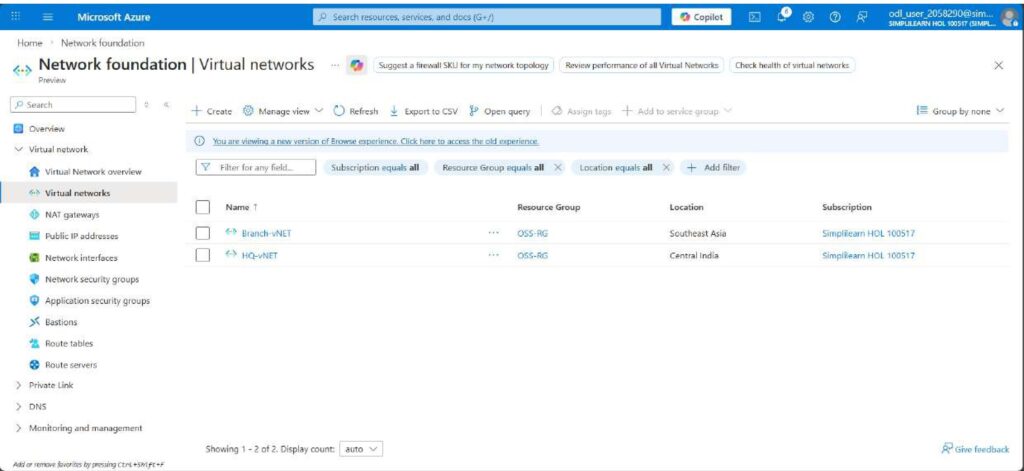Remove the Location equals all filter
The width and height of the screenshot is (1024, 471).
(x=666, y=168)
